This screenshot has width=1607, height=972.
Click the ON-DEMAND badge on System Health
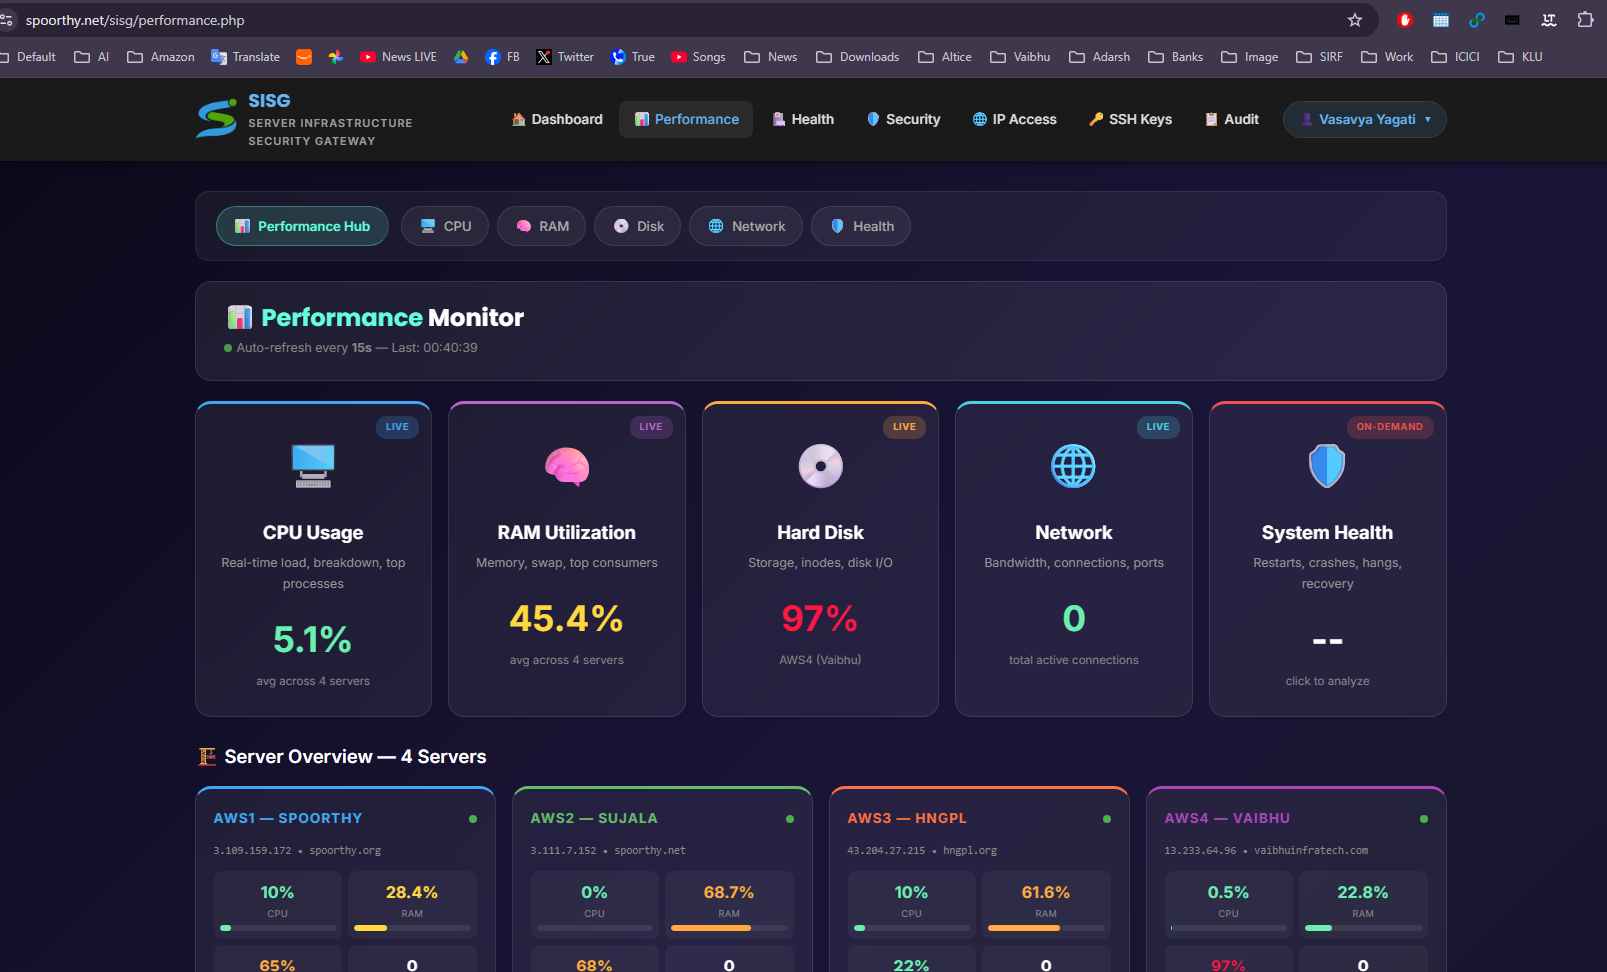[1389, 427]
